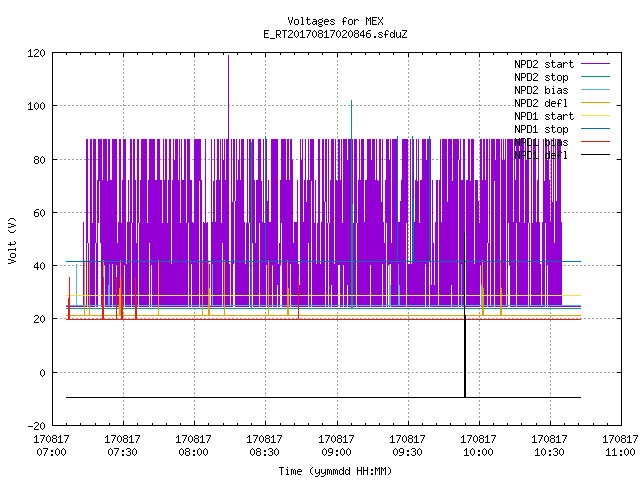The width and height of the screenshot is (640, 480).
Task: Click the light blue NPD2 bias legend sample
Action: click(x=595, y=90)
